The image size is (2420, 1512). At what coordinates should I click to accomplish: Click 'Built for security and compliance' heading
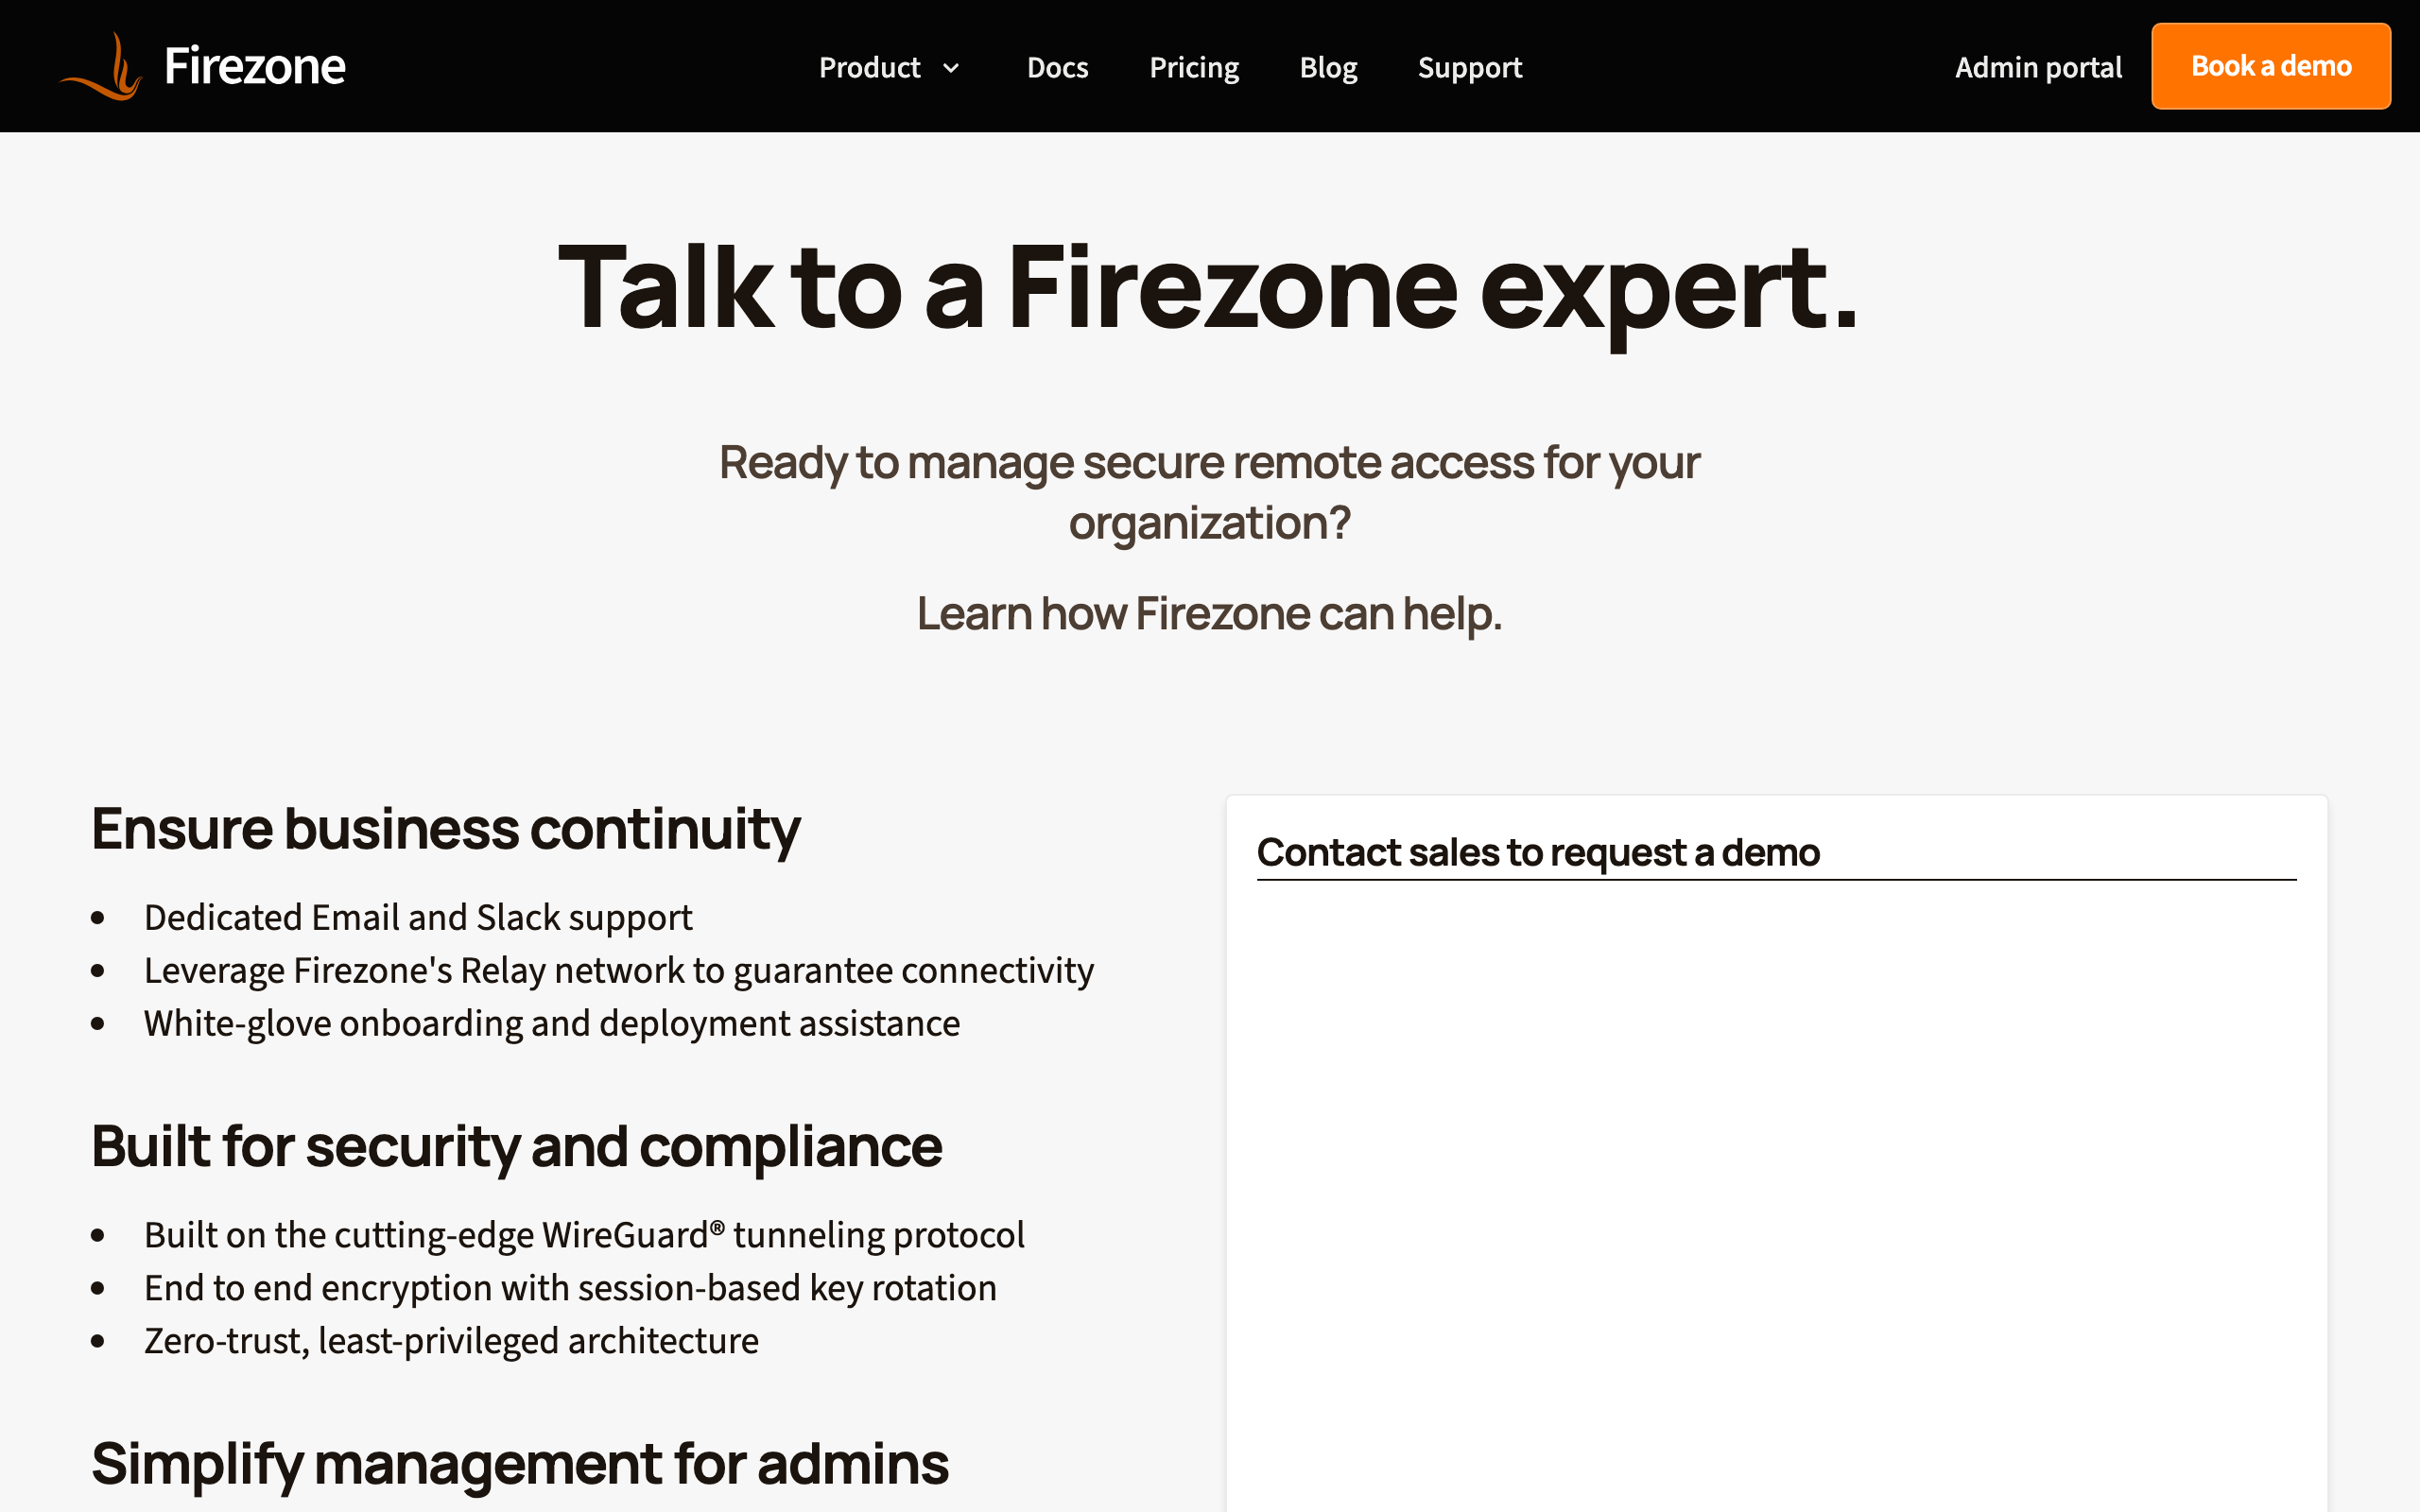[x=516, y=1146]
